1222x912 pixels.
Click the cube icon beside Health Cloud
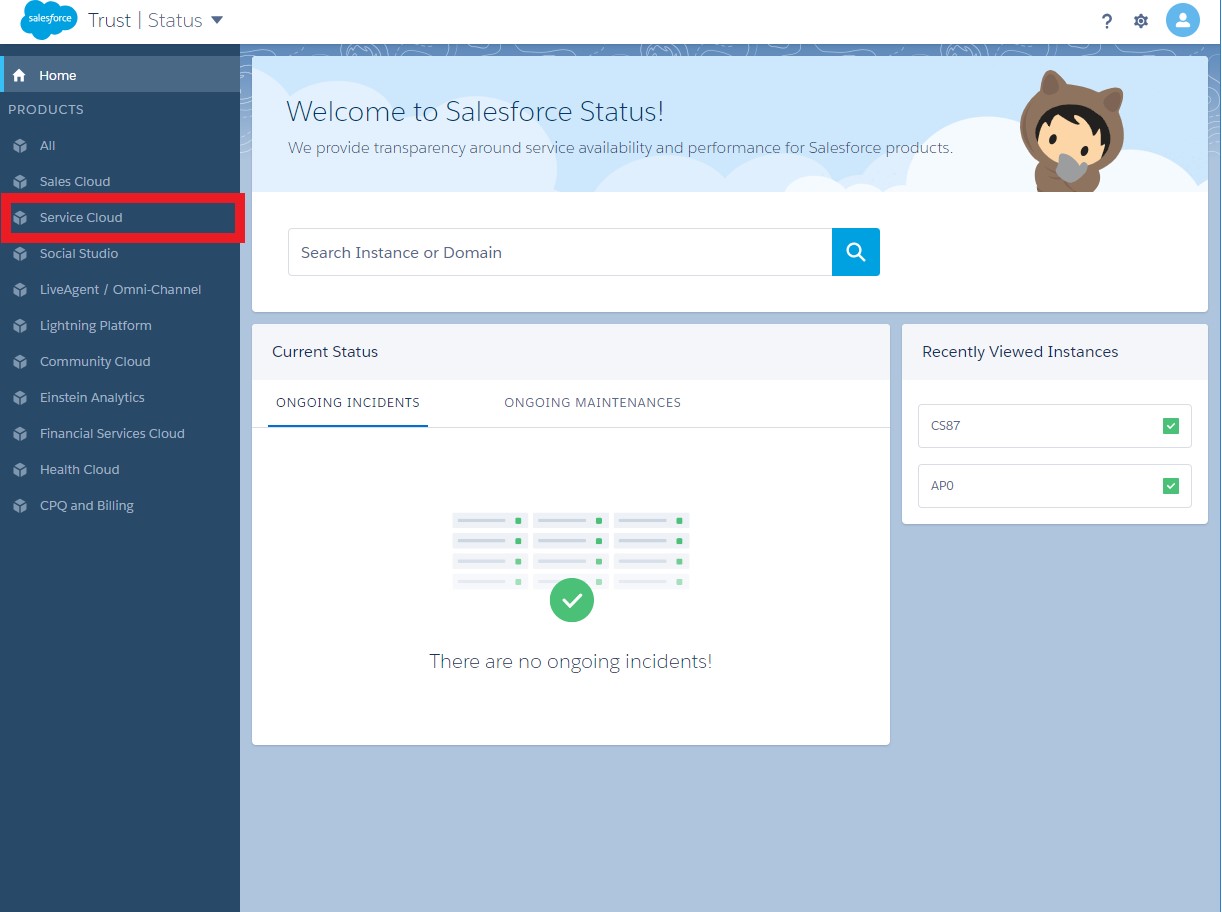pos(20,470)
